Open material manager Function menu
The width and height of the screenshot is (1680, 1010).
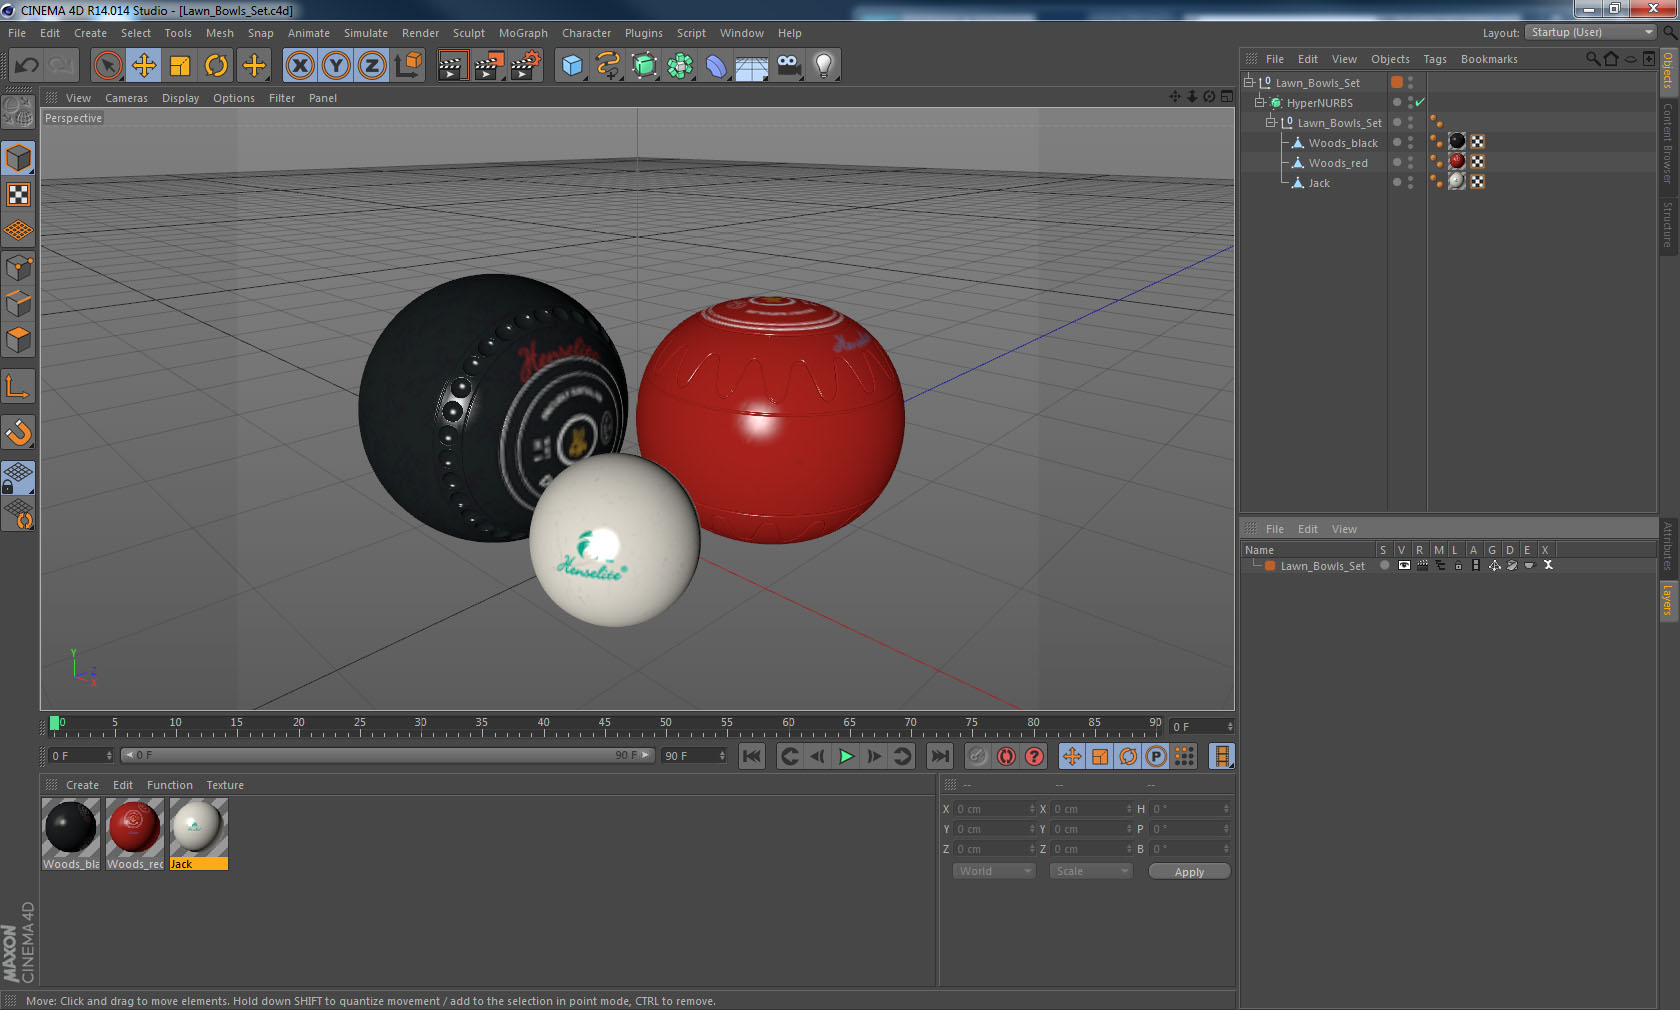tap(170, 785)
